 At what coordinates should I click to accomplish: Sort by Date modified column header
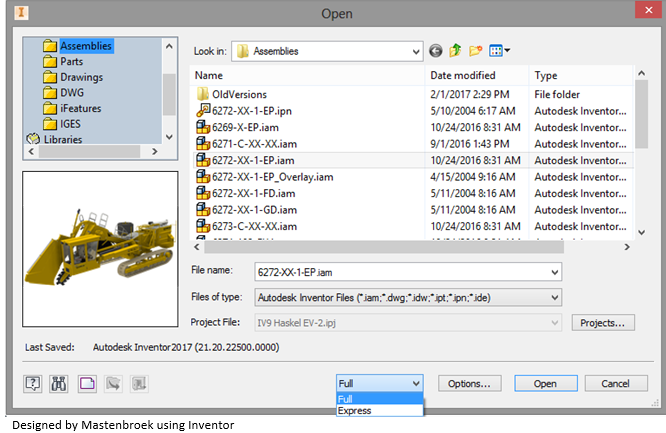[x=477, y=76]
